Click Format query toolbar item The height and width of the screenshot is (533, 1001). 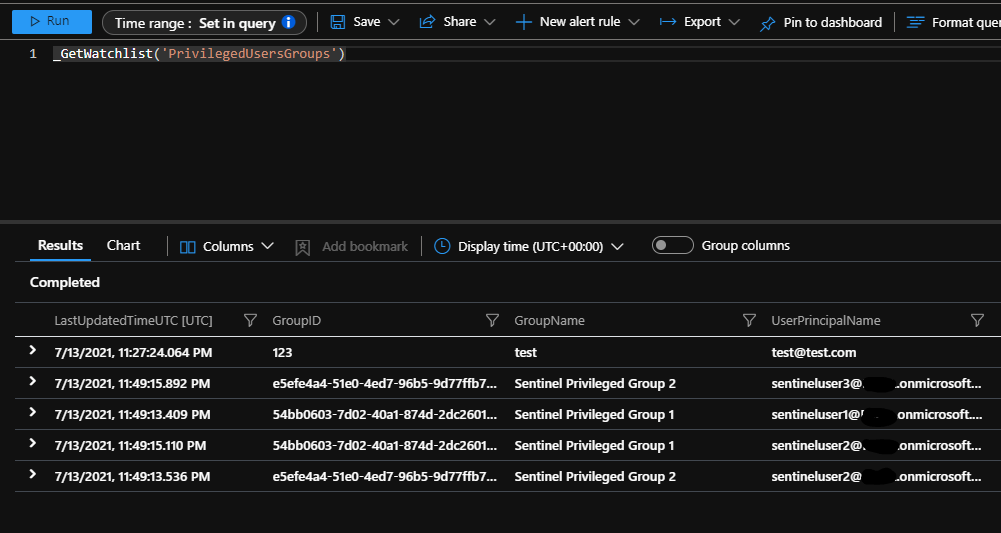point(953,22)
